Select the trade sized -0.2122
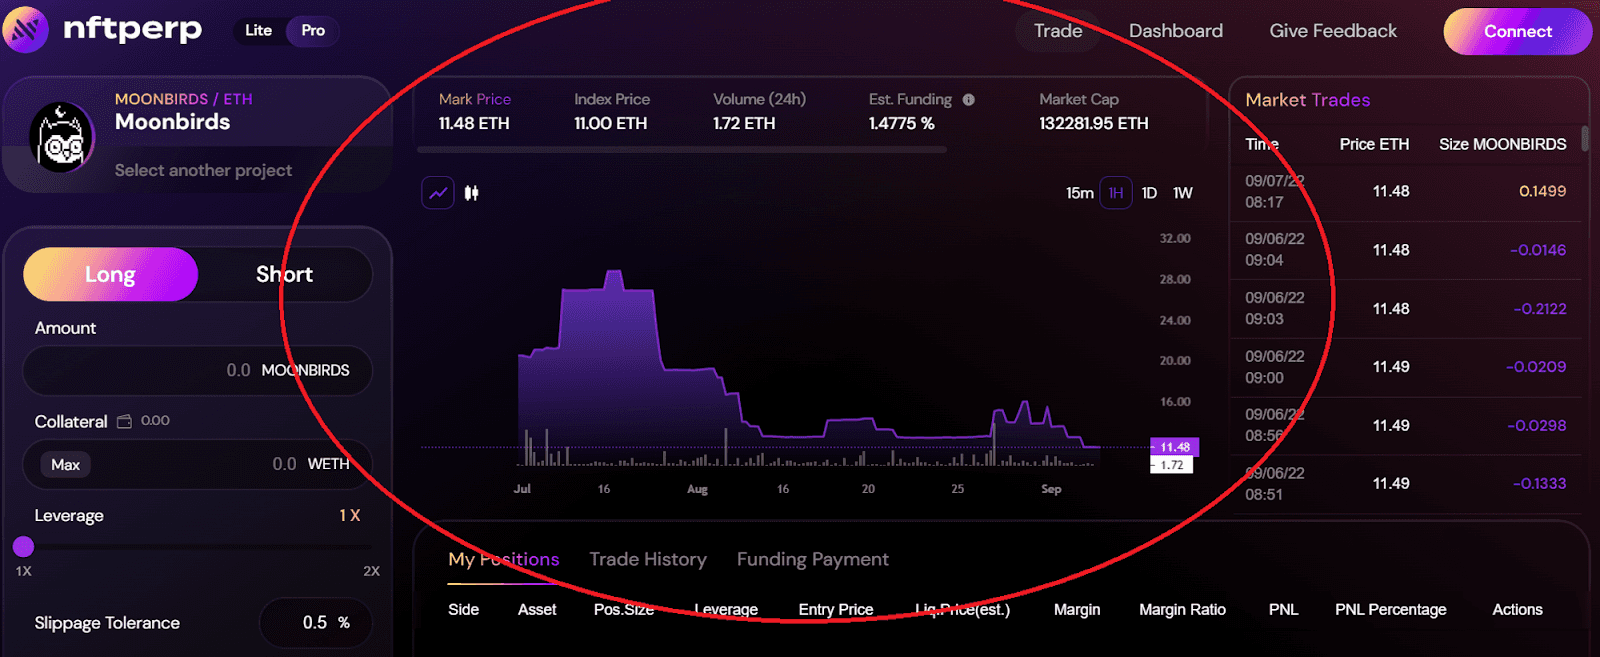1600x657 pixels. [x=1408, y=309]
